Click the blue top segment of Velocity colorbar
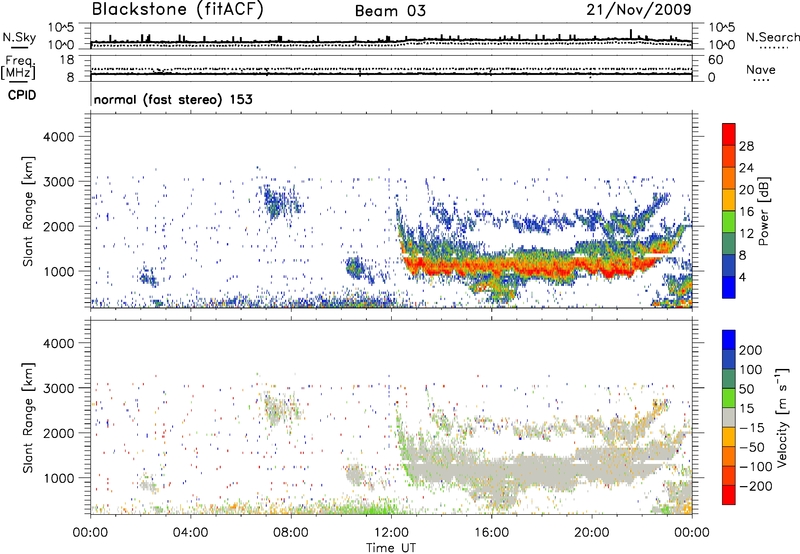 (x=729, y=340)
